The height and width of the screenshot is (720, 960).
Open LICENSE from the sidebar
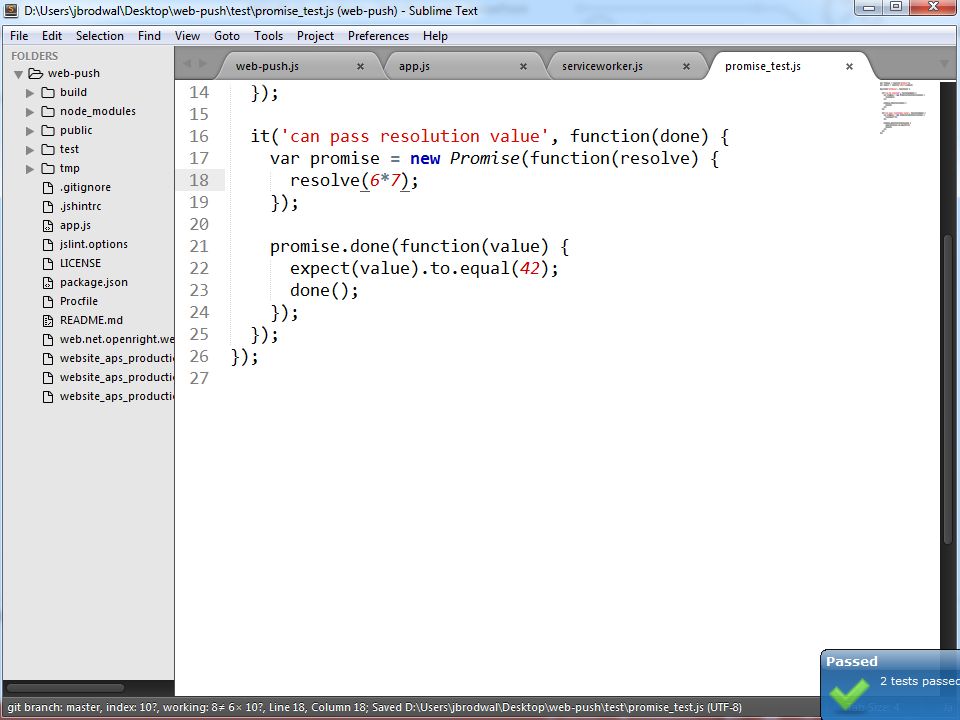[80, 263]
